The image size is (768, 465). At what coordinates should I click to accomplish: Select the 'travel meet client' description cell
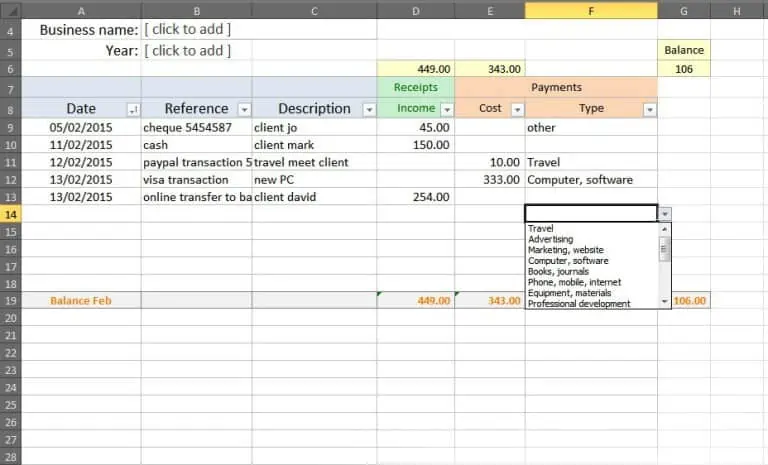314,162
